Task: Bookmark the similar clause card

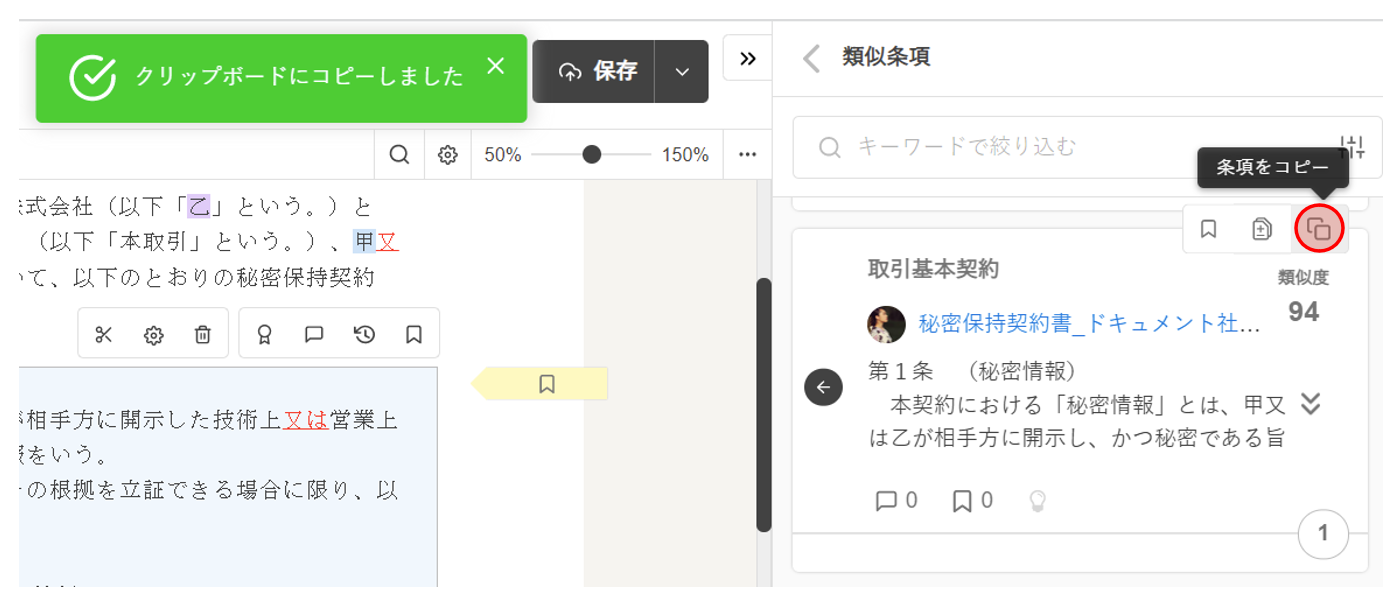Action: click(1208, 230)
